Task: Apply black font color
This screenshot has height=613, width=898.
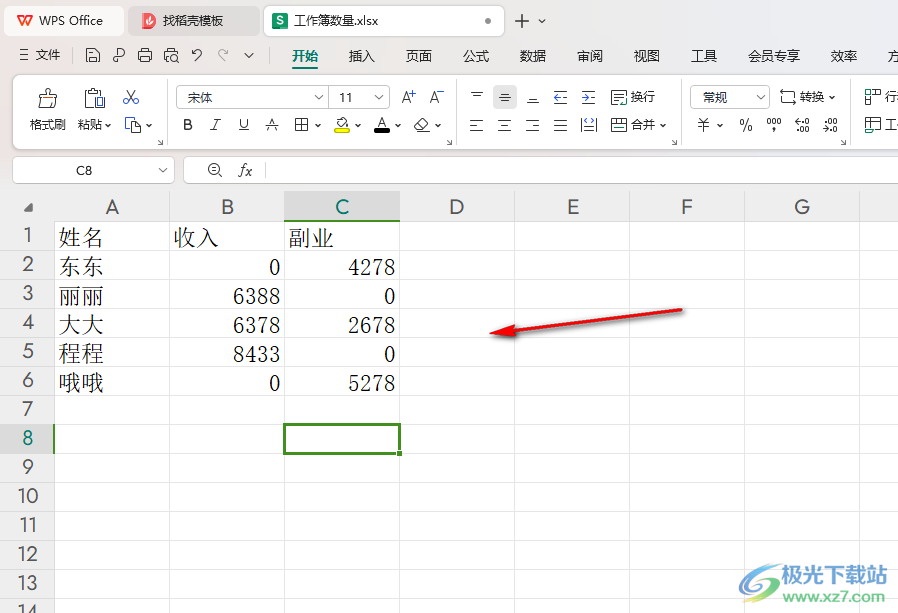Action: click(382, 125)
